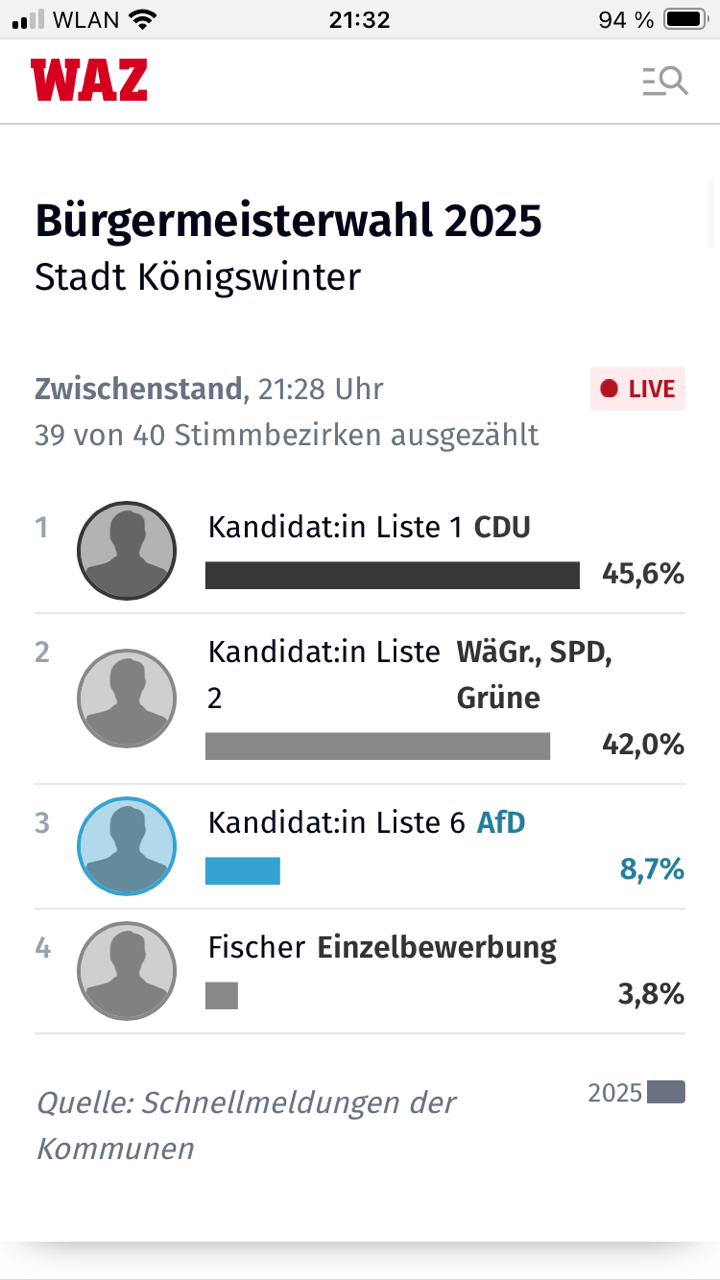The height and width of the screenshot is (1280, 720).
Task: Tap the 2025 legend color swatch
Action: [x=666, y=1092]
